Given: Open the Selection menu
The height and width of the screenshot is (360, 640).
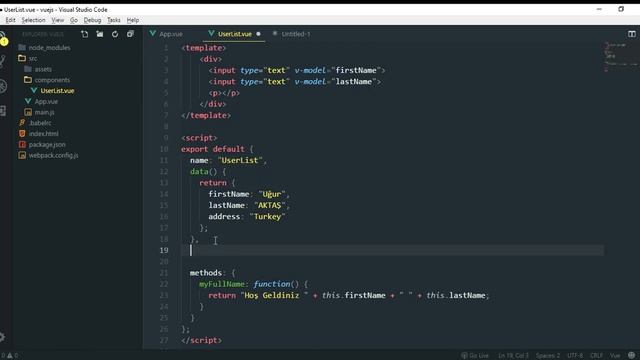Looking at the screenshot, I should (33, 20).
